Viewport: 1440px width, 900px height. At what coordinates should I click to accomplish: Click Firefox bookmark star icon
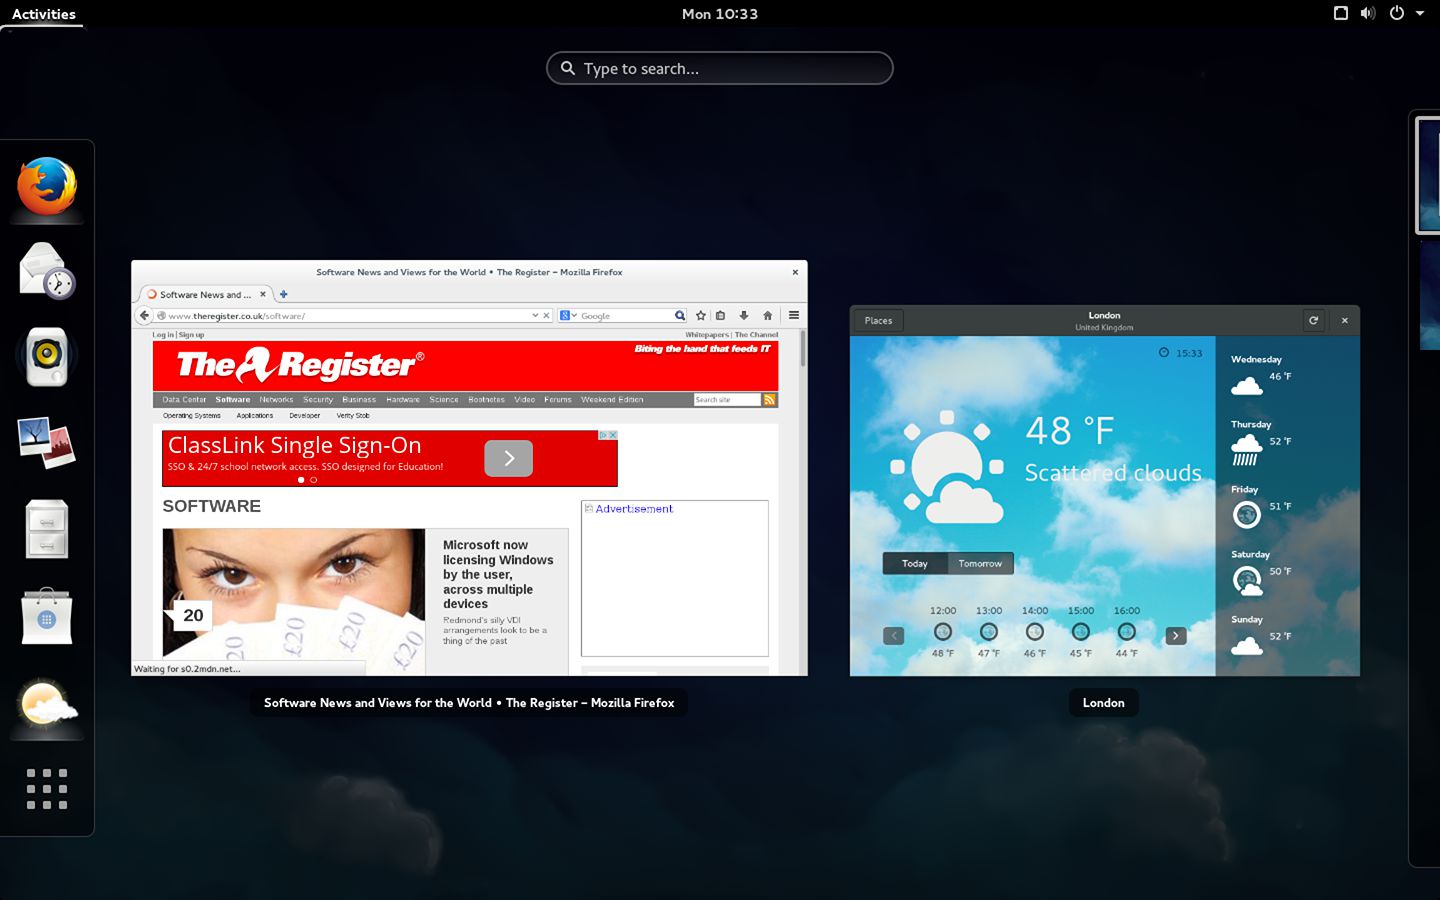(701, 315)
